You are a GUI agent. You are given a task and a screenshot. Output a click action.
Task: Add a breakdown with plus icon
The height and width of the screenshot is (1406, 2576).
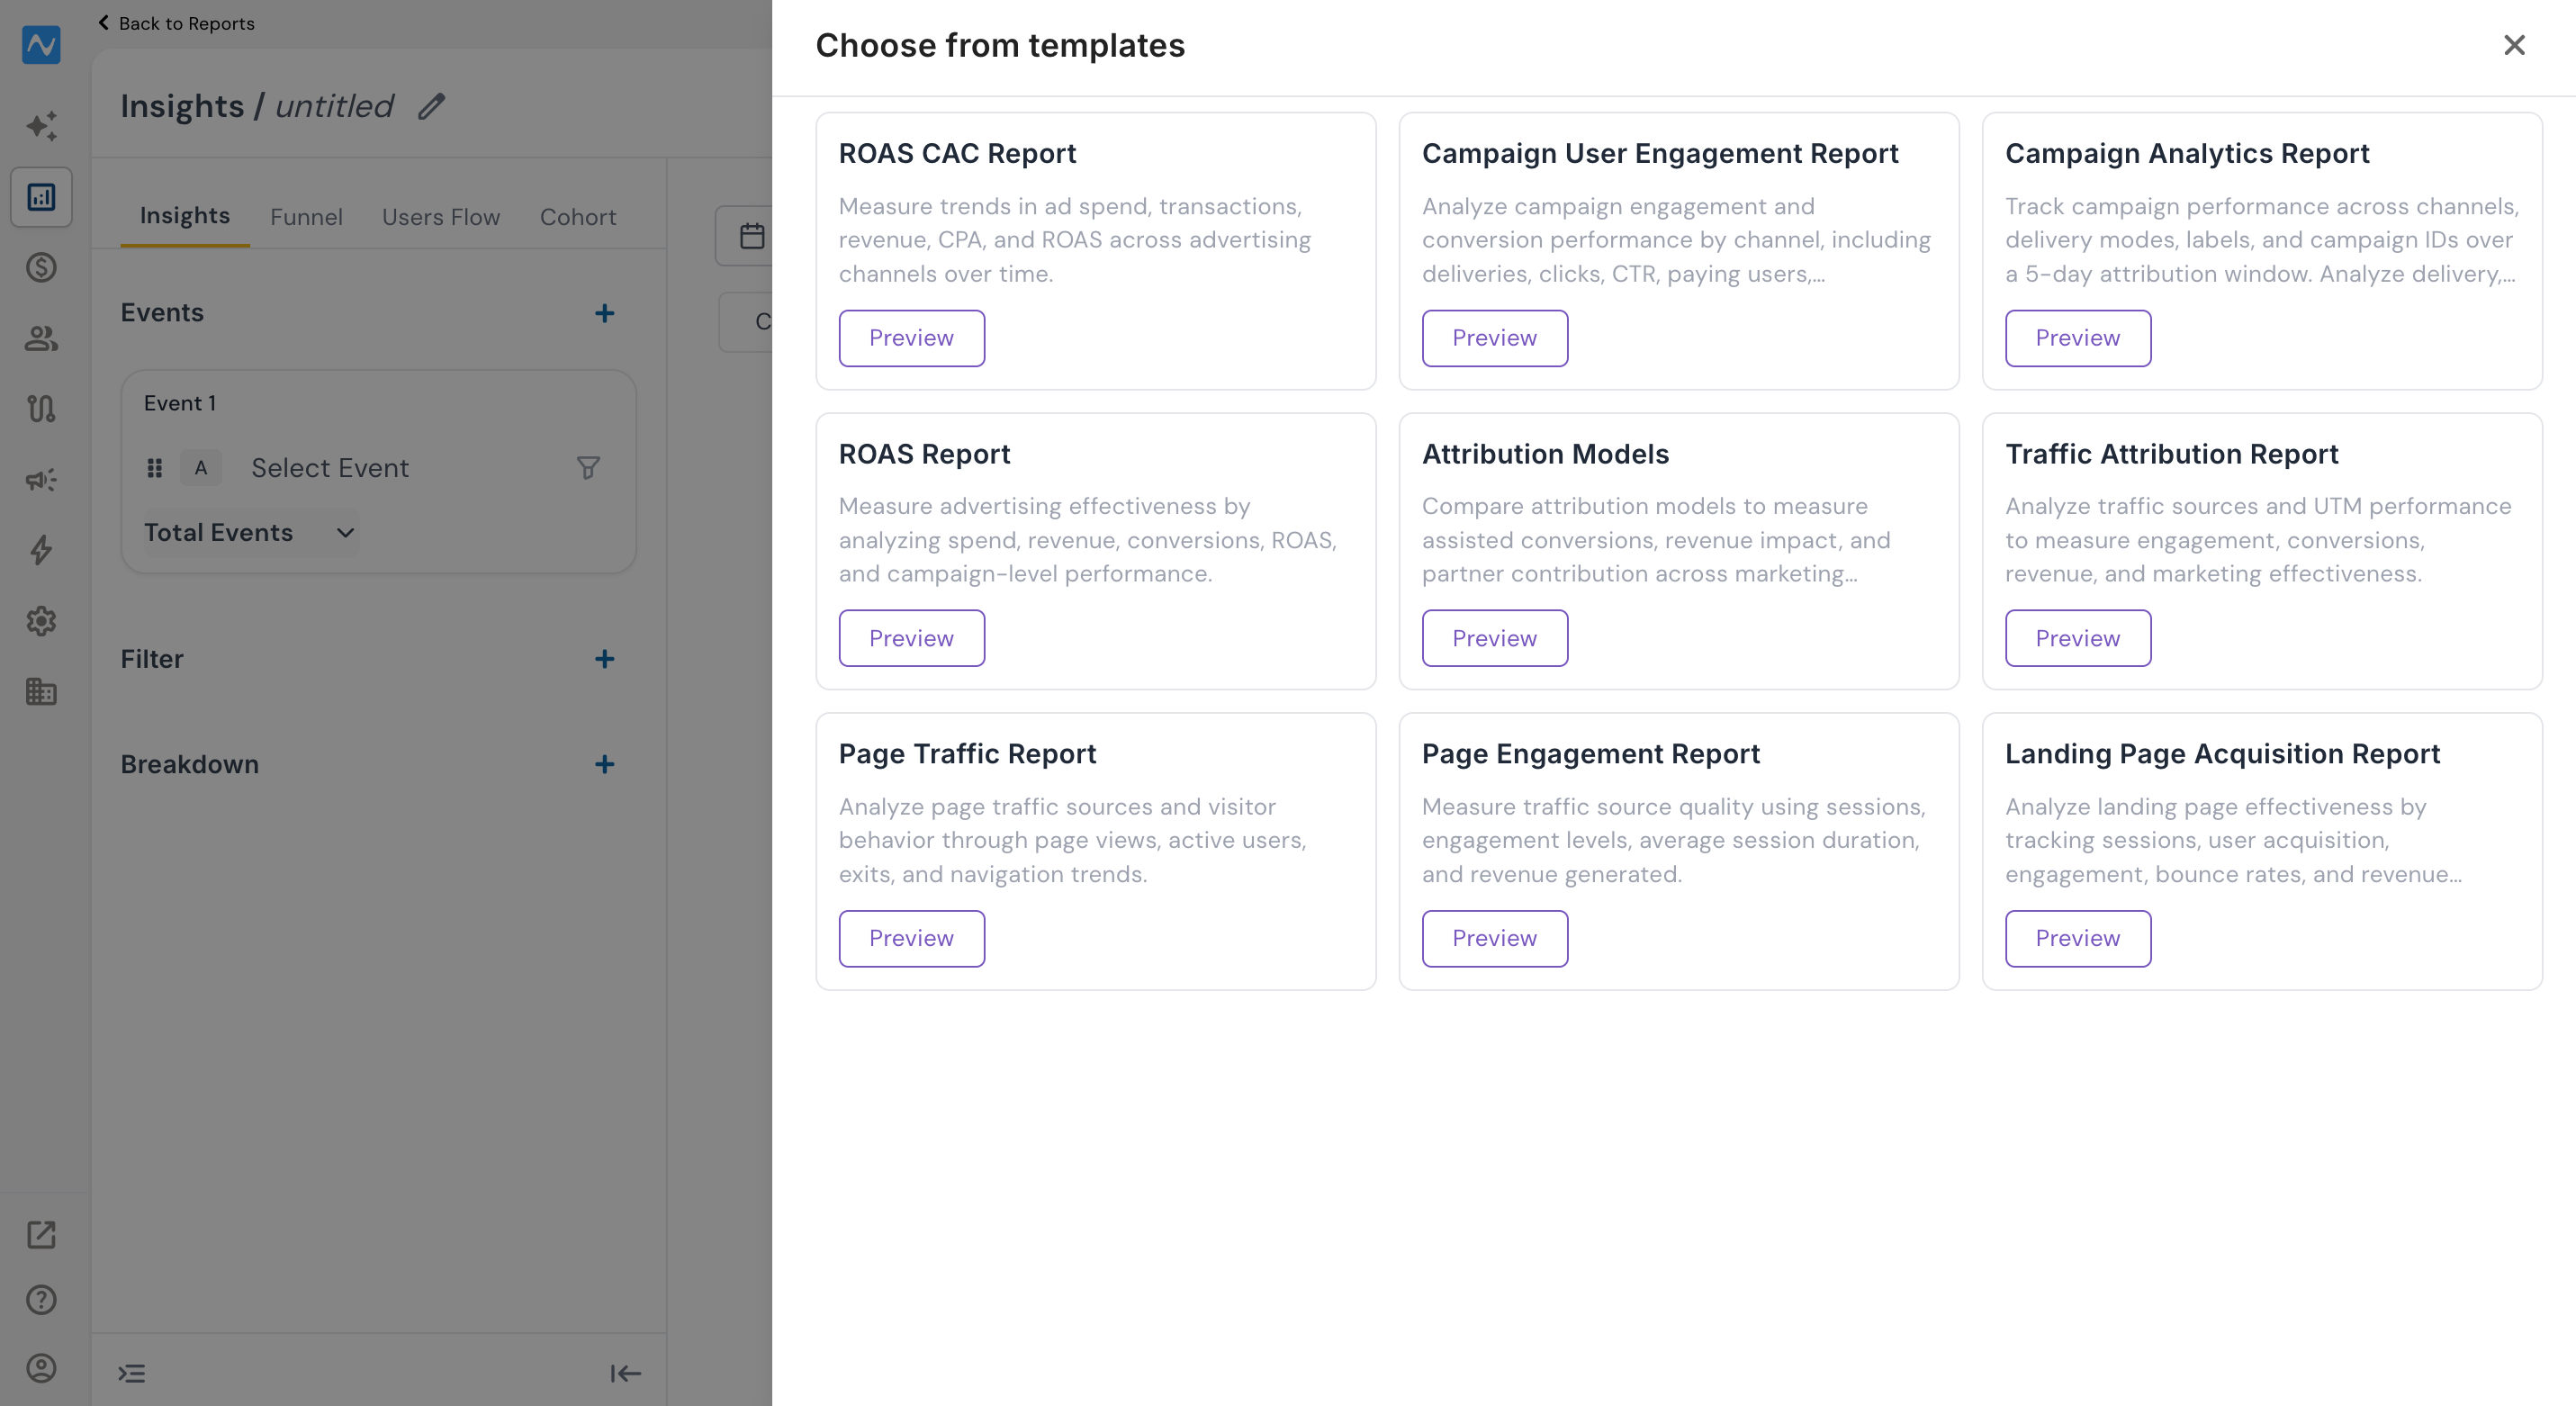click(604, 764)
